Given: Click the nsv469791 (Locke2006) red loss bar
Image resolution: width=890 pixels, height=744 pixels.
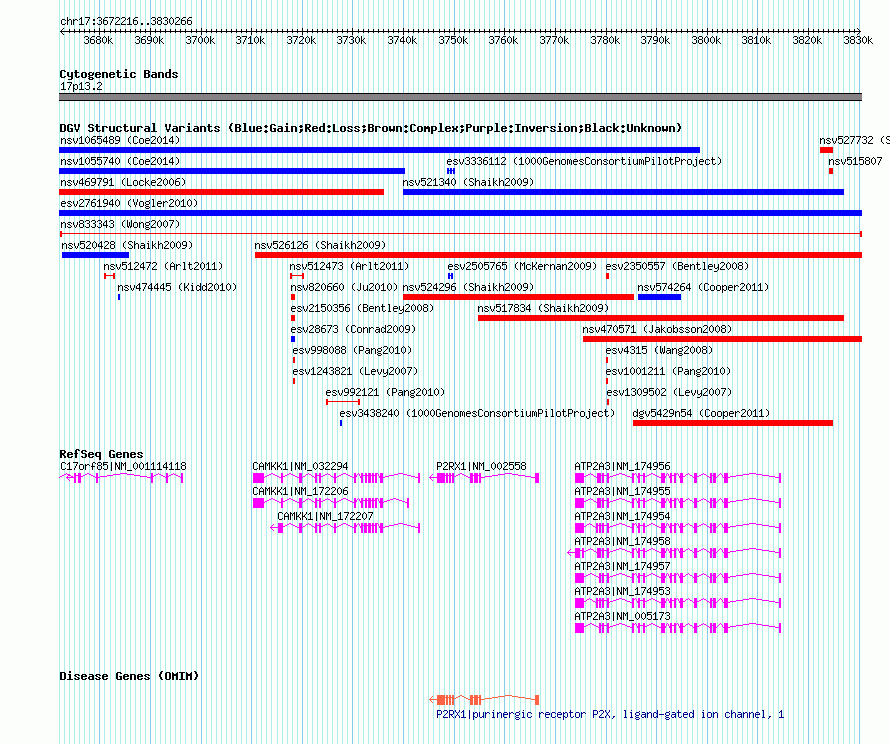Looking at the screenshot, I should click(x=221, y=192).
